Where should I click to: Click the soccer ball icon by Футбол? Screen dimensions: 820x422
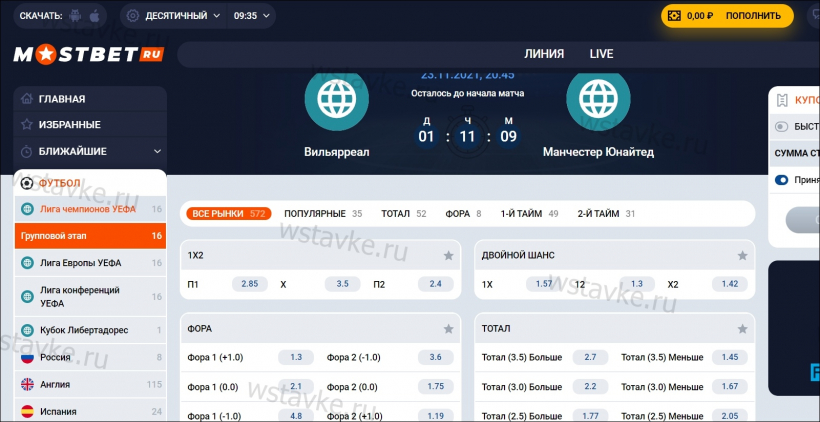(27, 183)
